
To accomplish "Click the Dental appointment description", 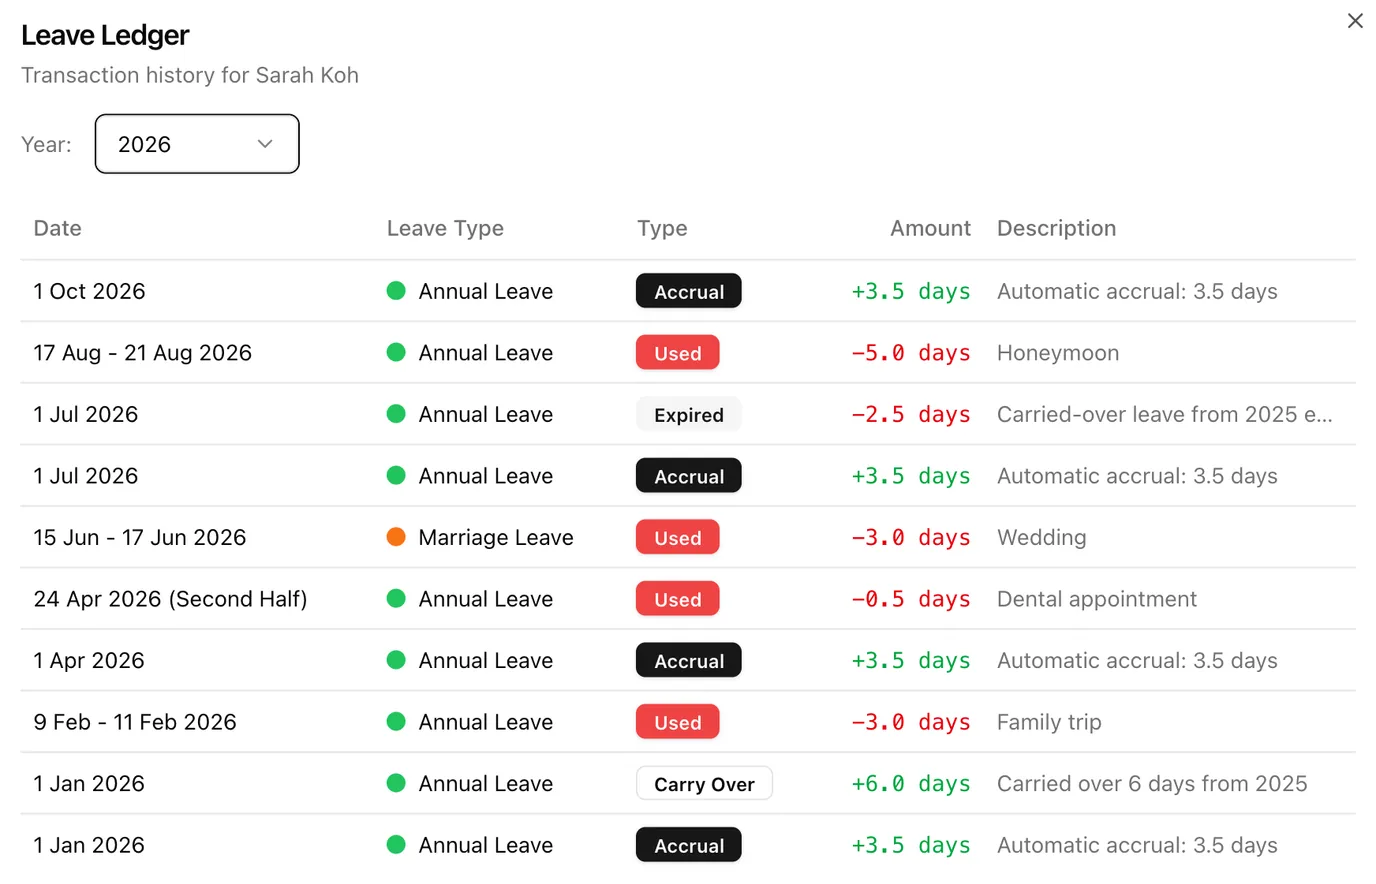I will [1097, 599].
